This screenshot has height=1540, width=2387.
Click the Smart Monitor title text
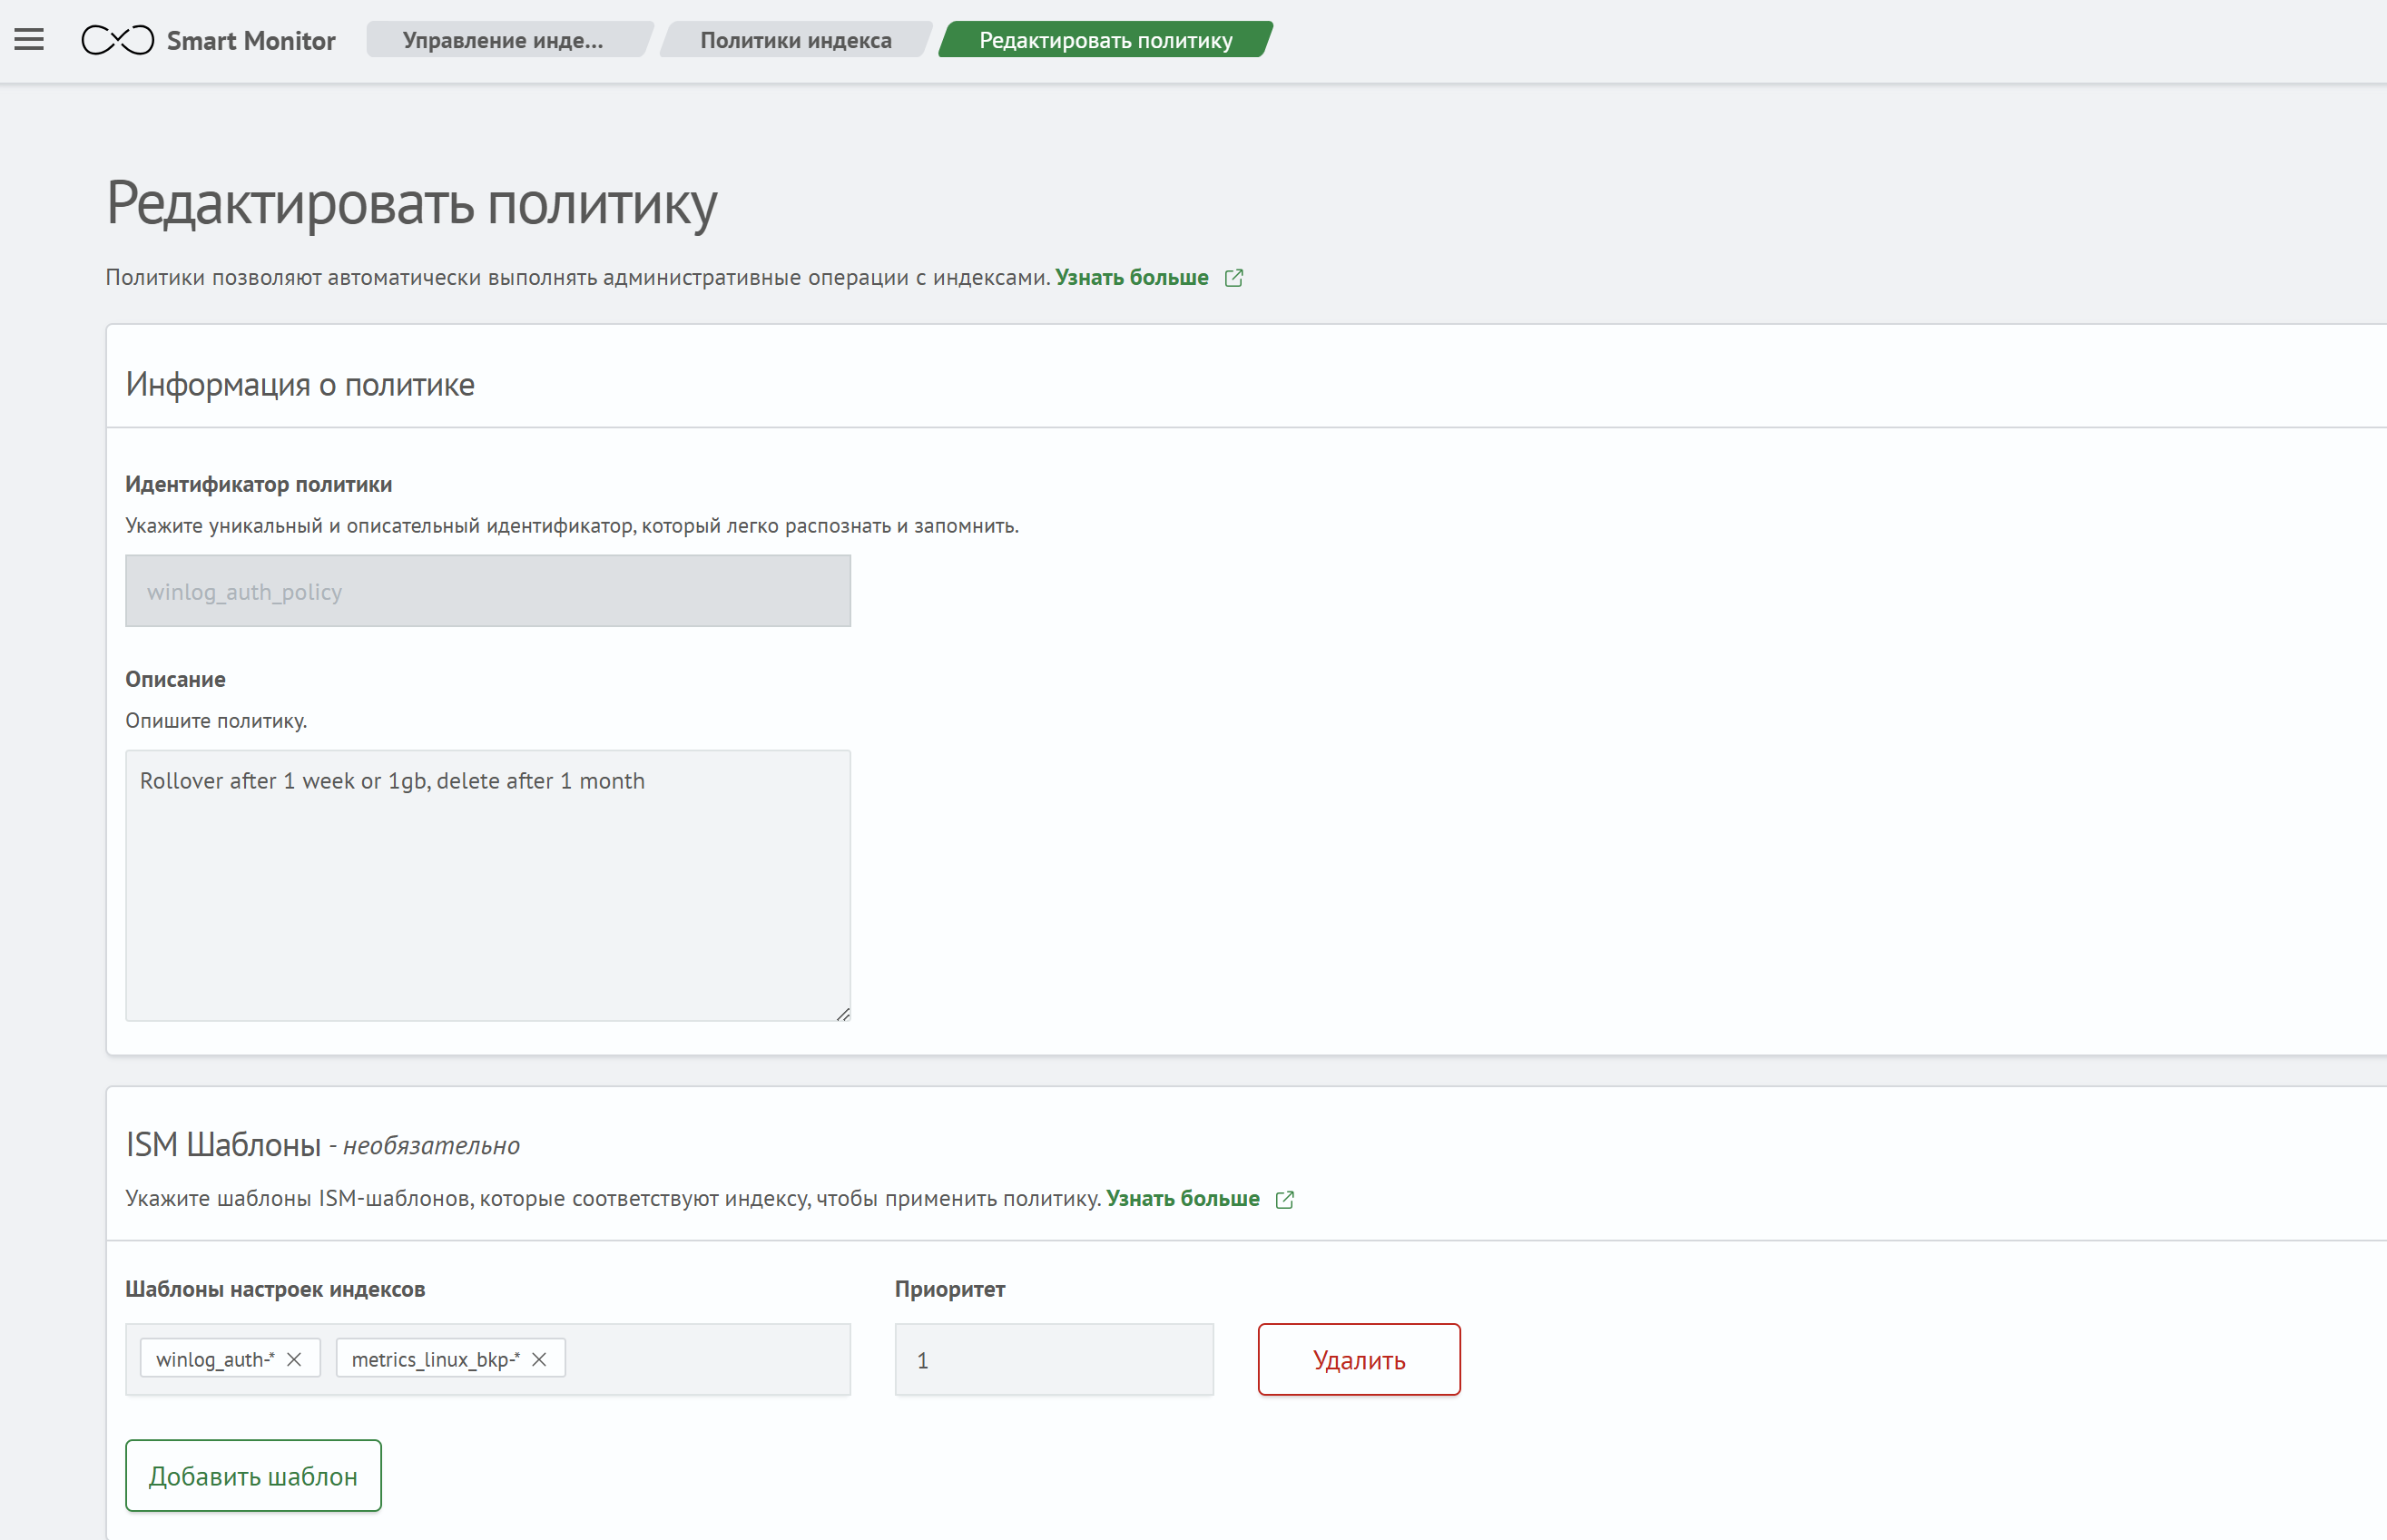(251, 41)
